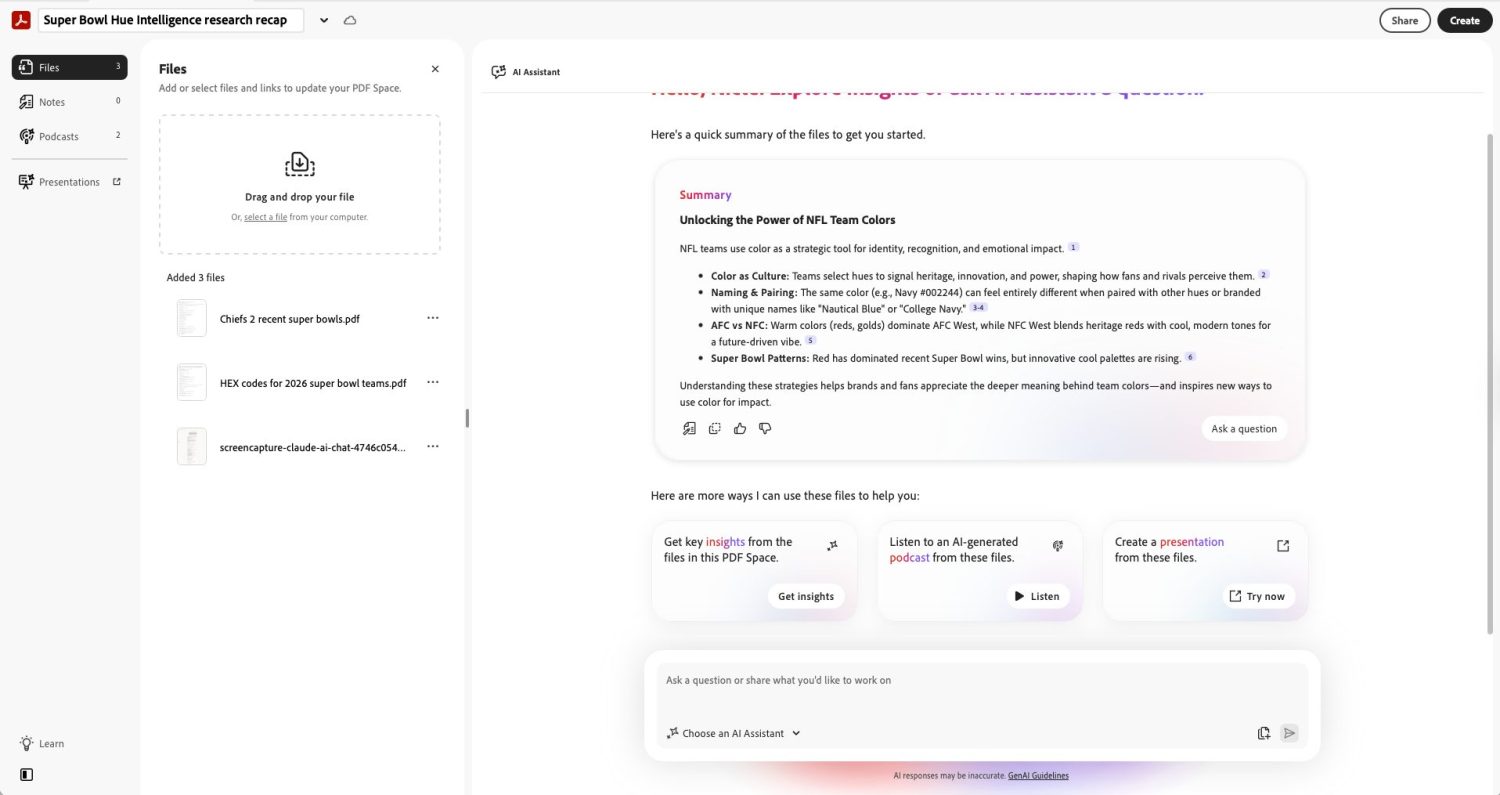The width and height of the screenshot is (1500, 795).
Task: Click 'Added 3 files' label
Action: click(196, 278)
